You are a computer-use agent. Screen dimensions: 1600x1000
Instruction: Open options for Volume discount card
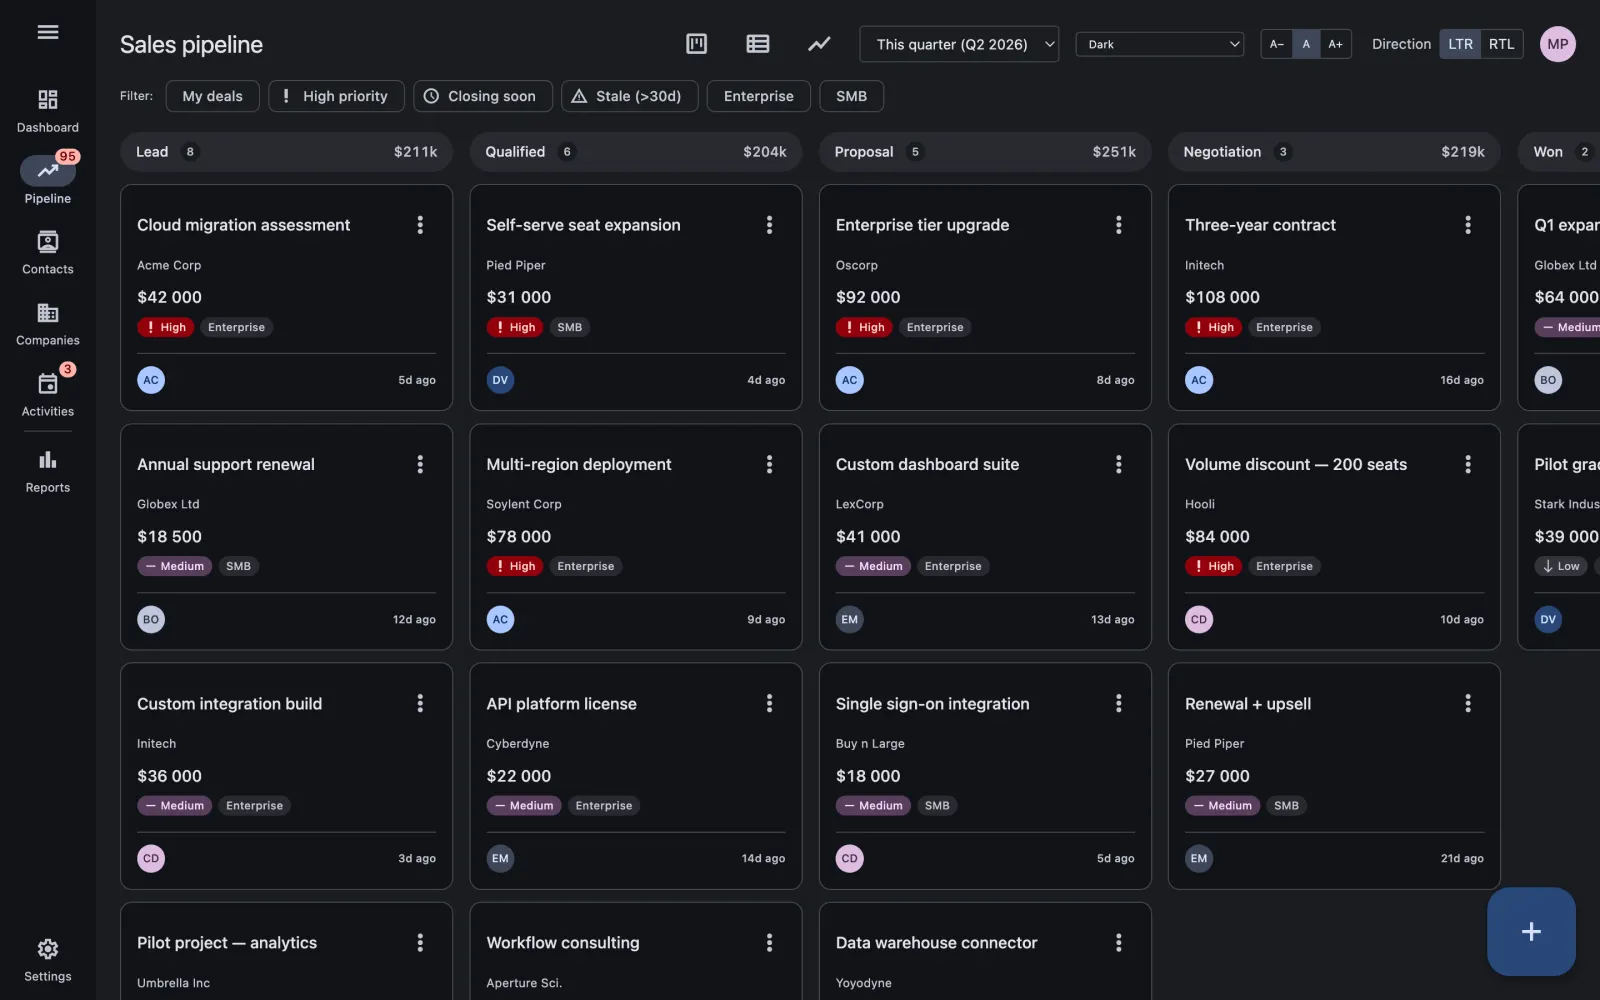(x=1468, y=464)
